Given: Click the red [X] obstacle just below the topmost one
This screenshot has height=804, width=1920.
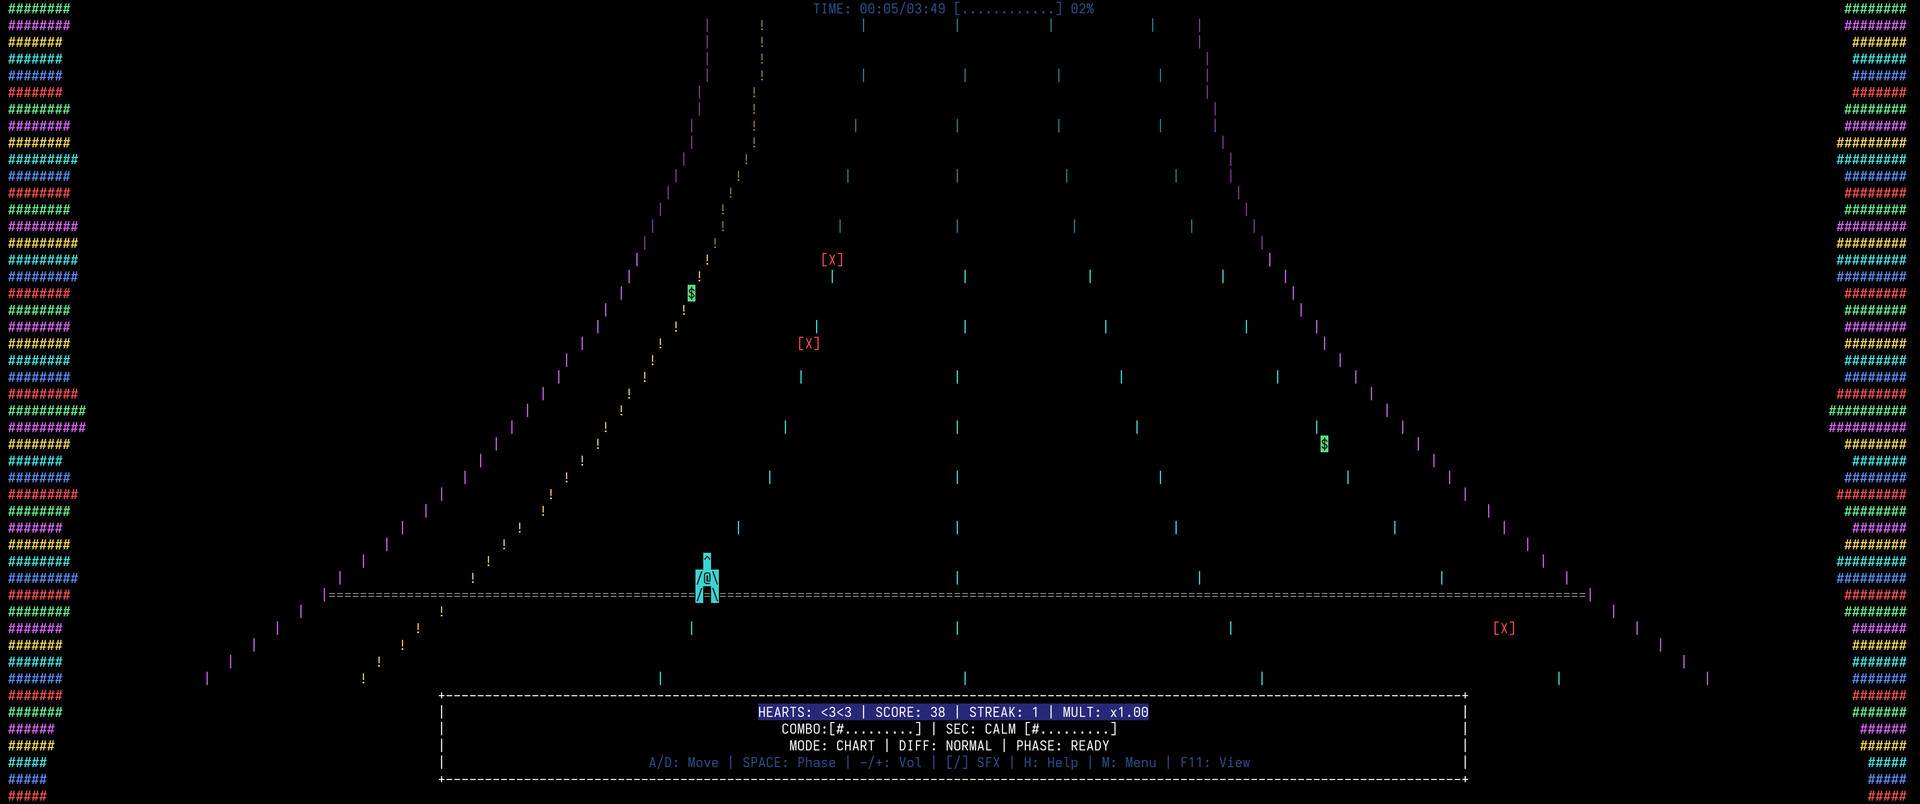Looking at the screenshot, I should tap(809, 343).
